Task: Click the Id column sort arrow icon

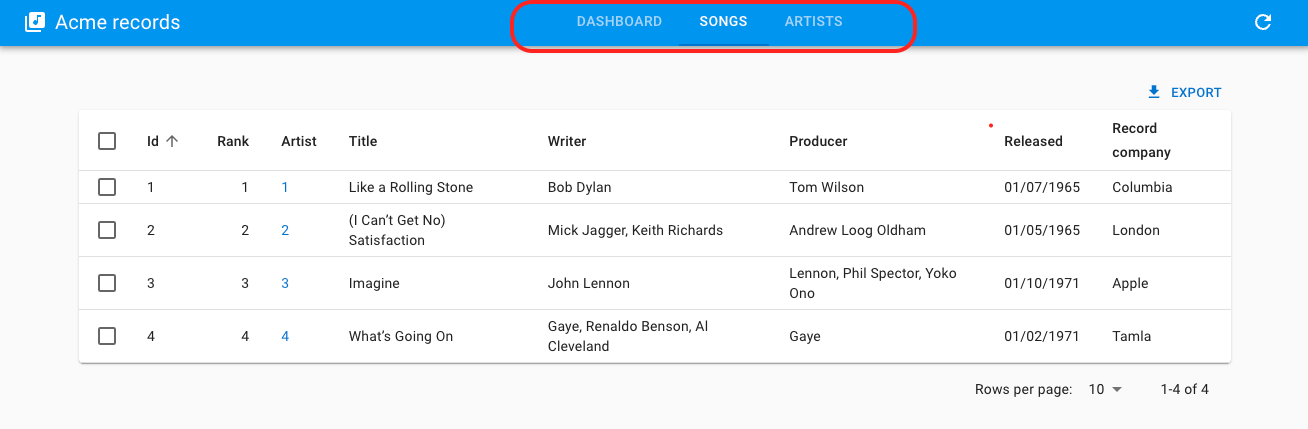Action: click(x=172, y=141)
